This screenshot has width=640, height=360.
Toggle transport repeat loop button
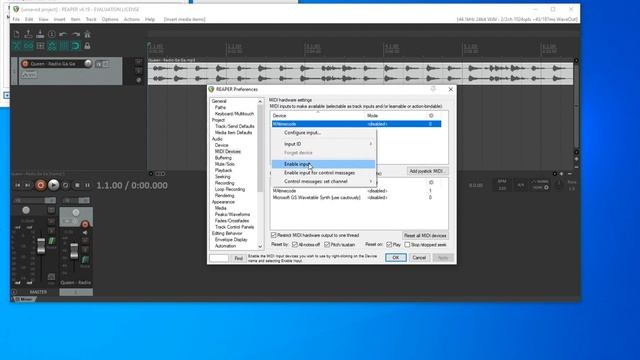65,185
